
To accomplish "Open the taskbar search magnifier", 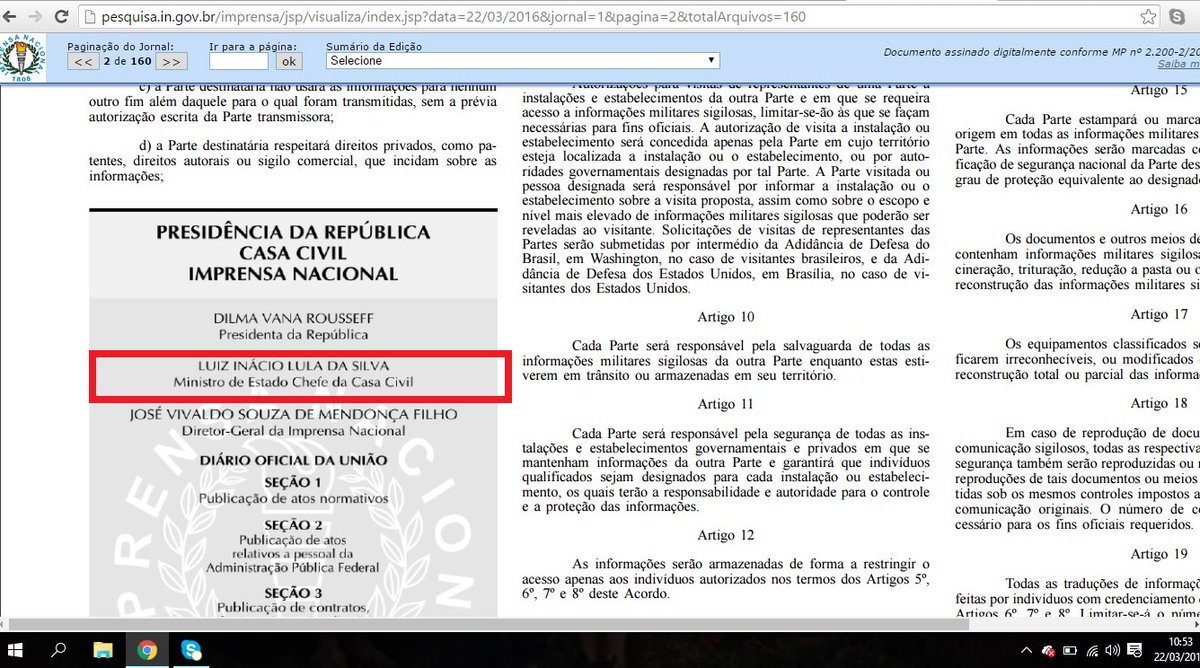I will pyautogui.click(x=60, y=651).
